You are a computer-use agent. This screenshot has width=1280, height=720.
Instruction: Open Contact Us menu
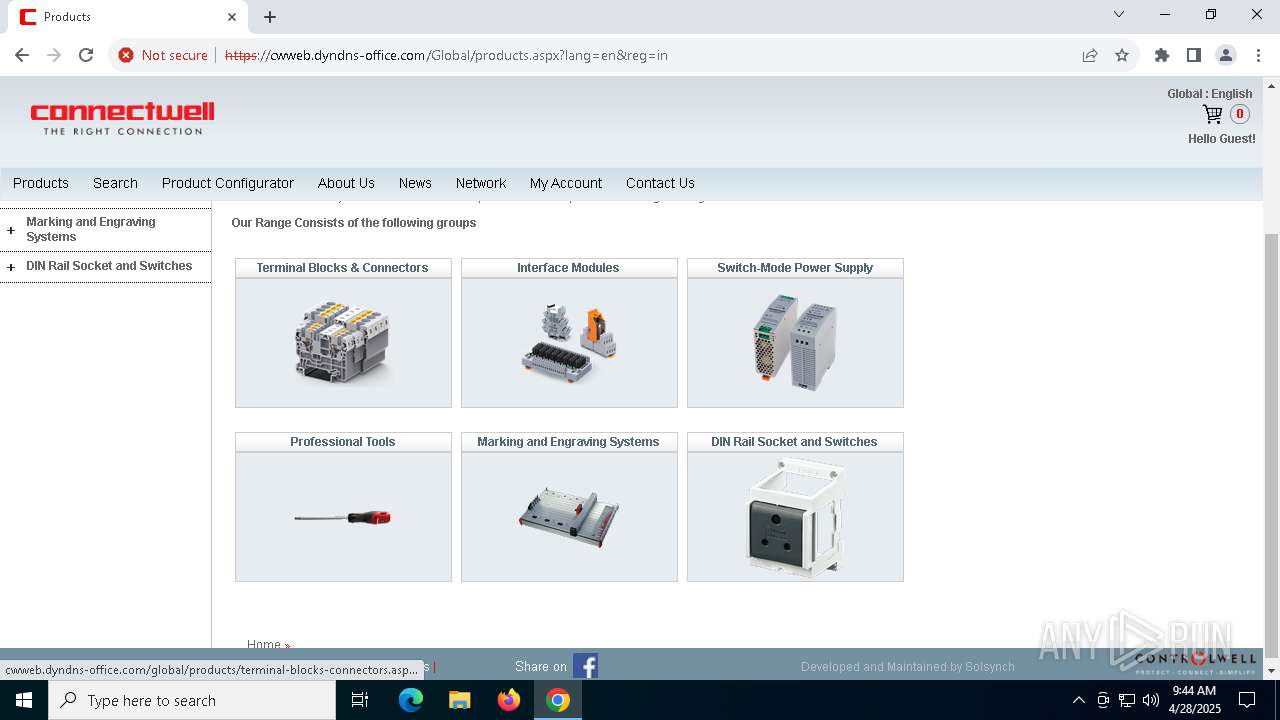click(x=660, y=183)
